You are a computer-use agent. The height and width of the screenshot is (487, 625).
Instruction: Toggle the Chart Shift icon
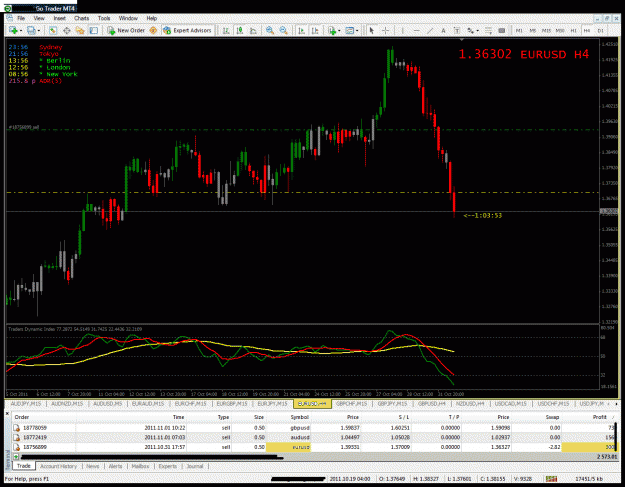[315, 30]
